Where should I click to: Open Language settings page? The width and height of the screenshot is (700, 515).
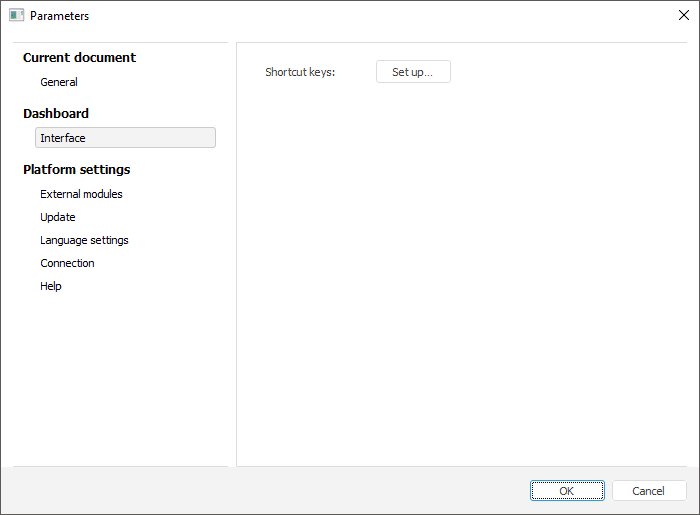[84, 240]
